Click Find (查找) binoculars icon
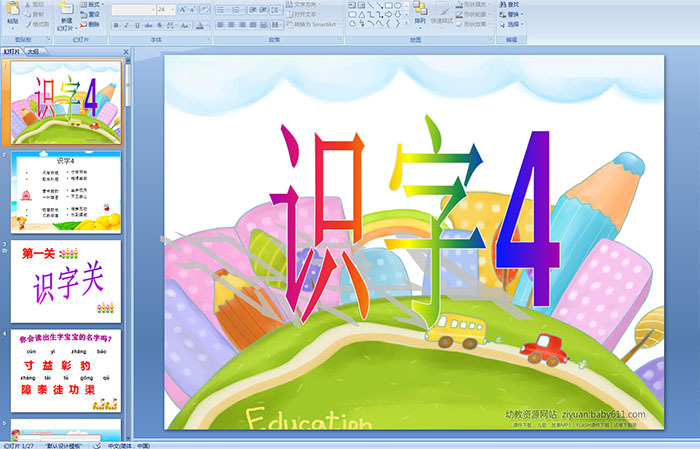Viewport: 700px width, 449px height. (x=503, y=4)
